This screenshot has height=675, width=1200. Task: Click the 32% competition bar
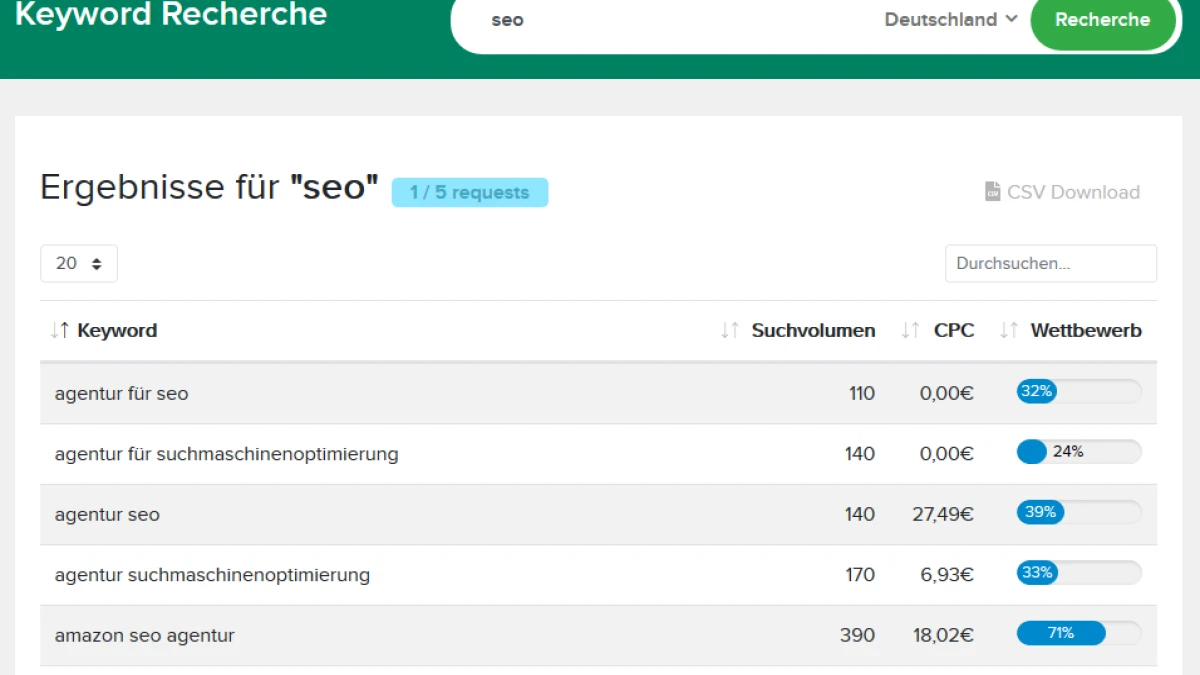tap(1079, 392)
